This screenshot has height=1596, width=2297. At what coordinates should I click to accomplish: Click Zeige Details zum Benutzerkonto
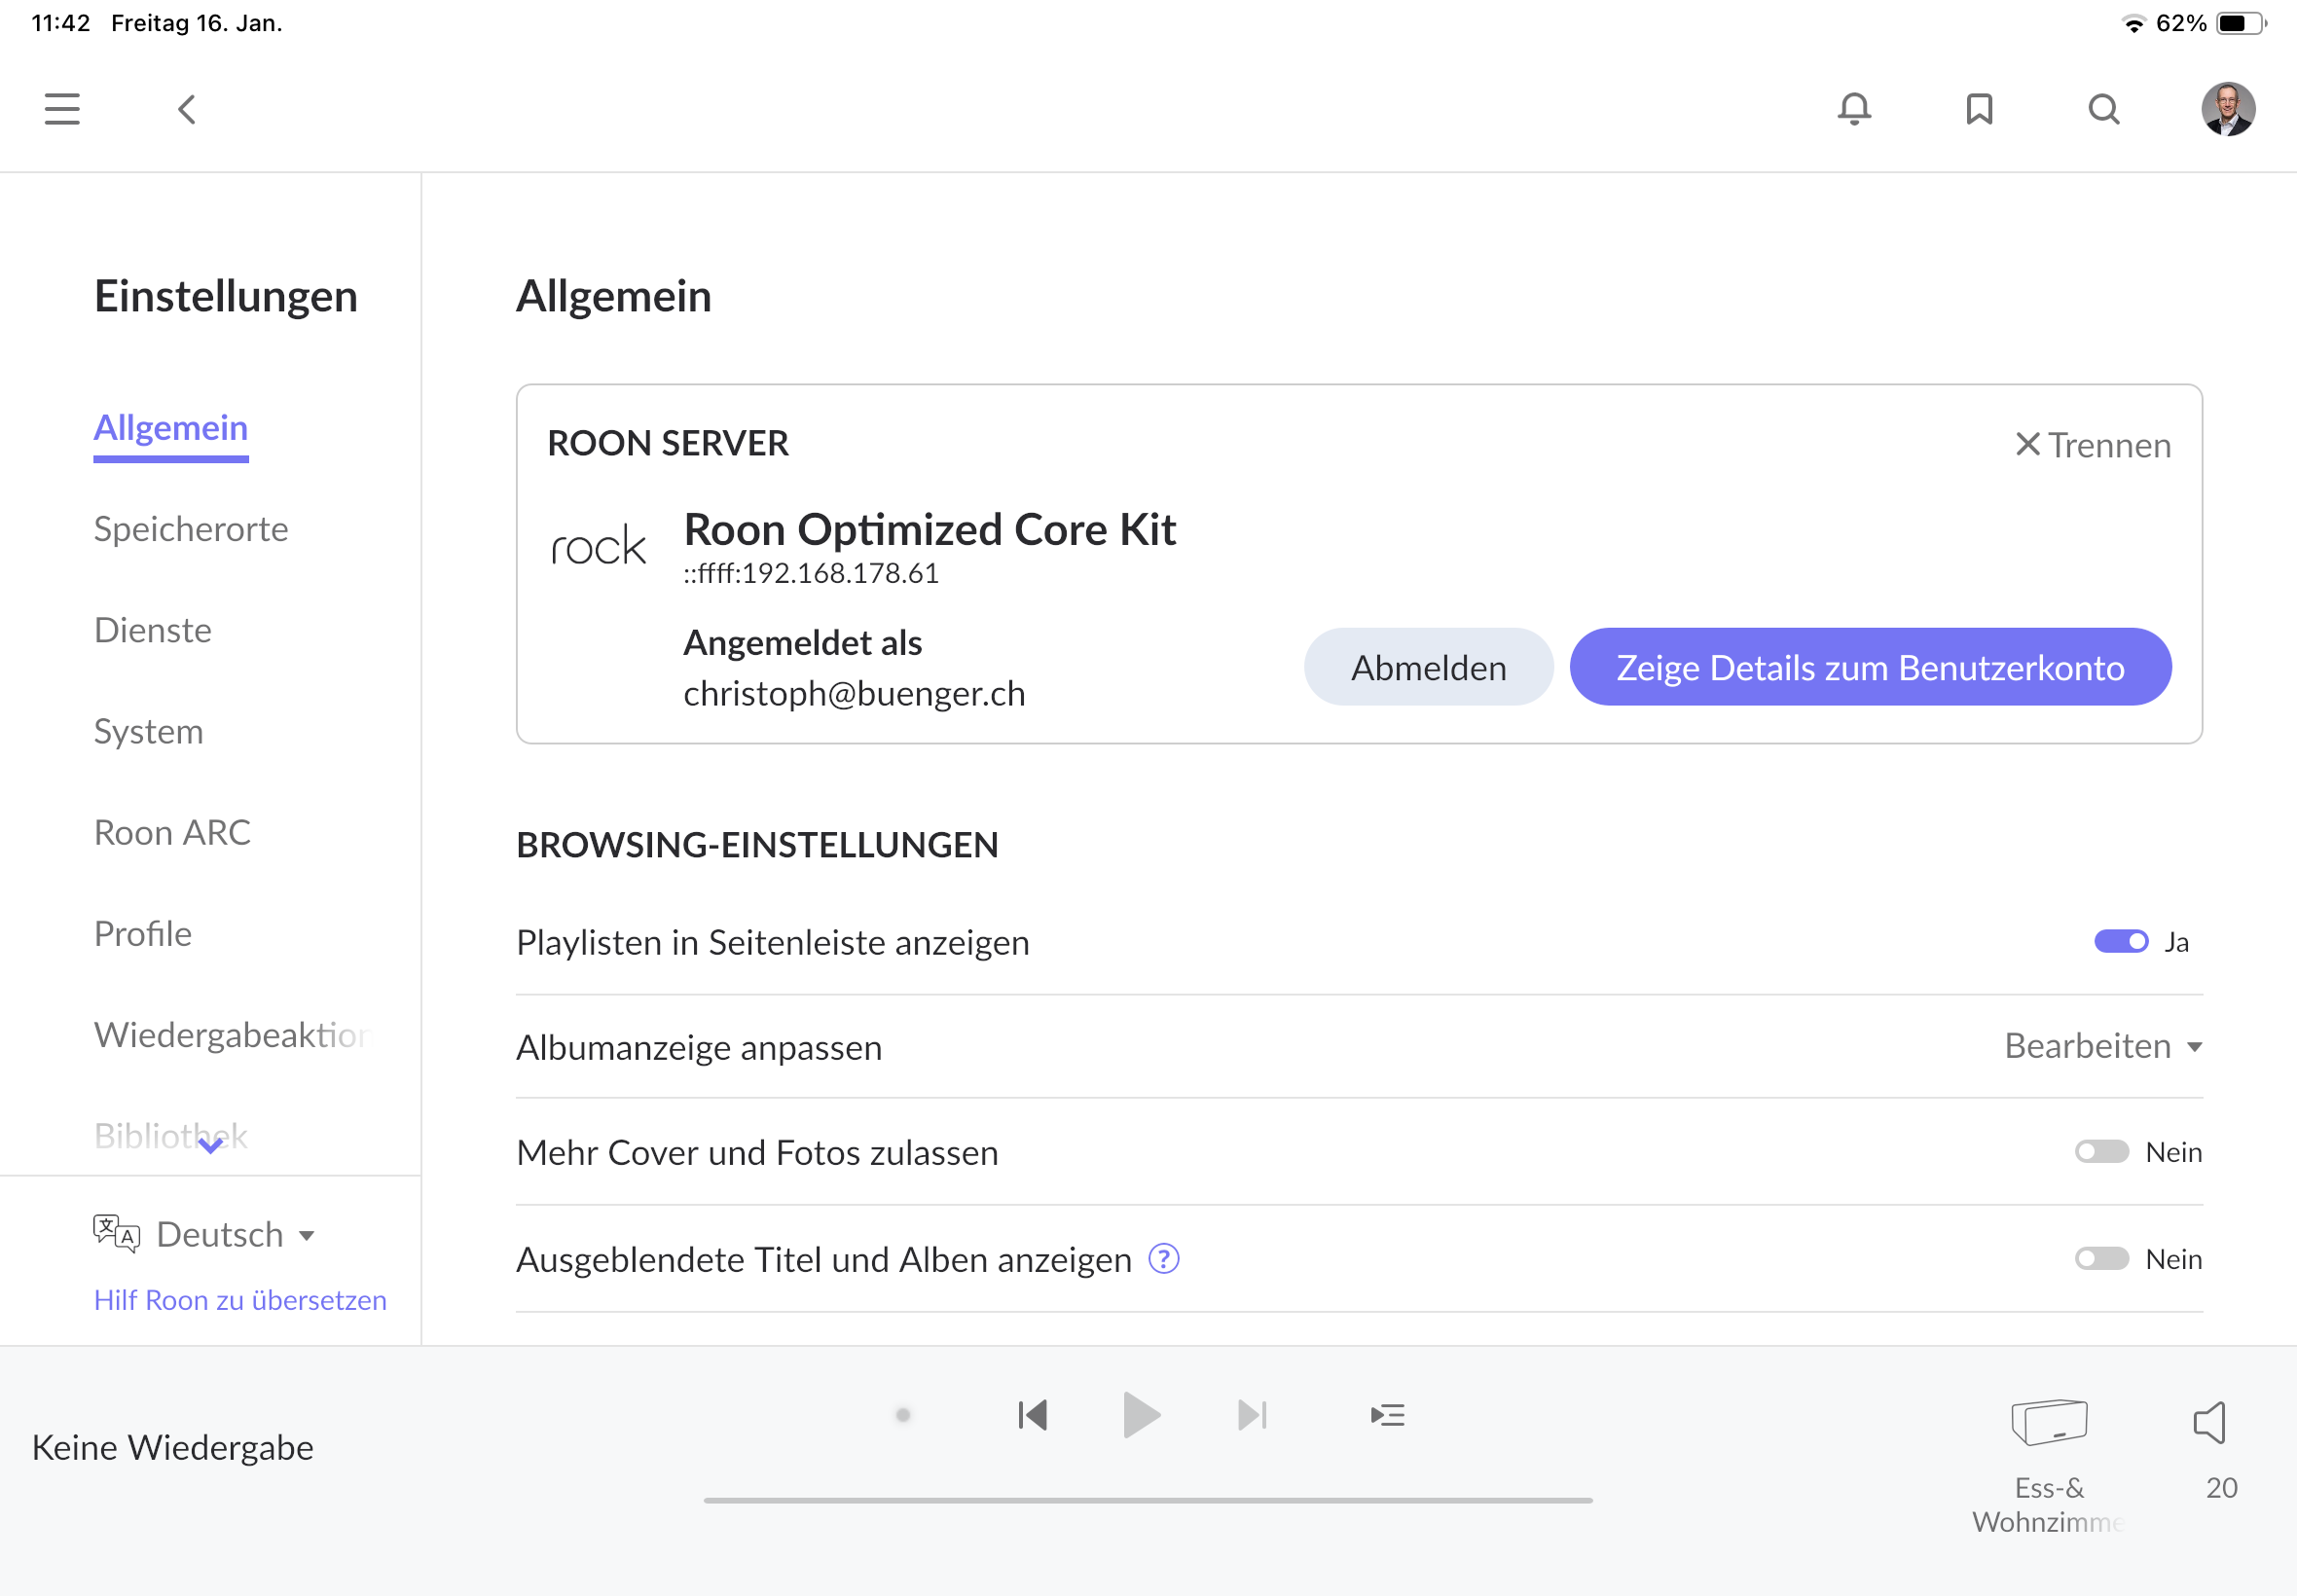[x=1869, y=667]
